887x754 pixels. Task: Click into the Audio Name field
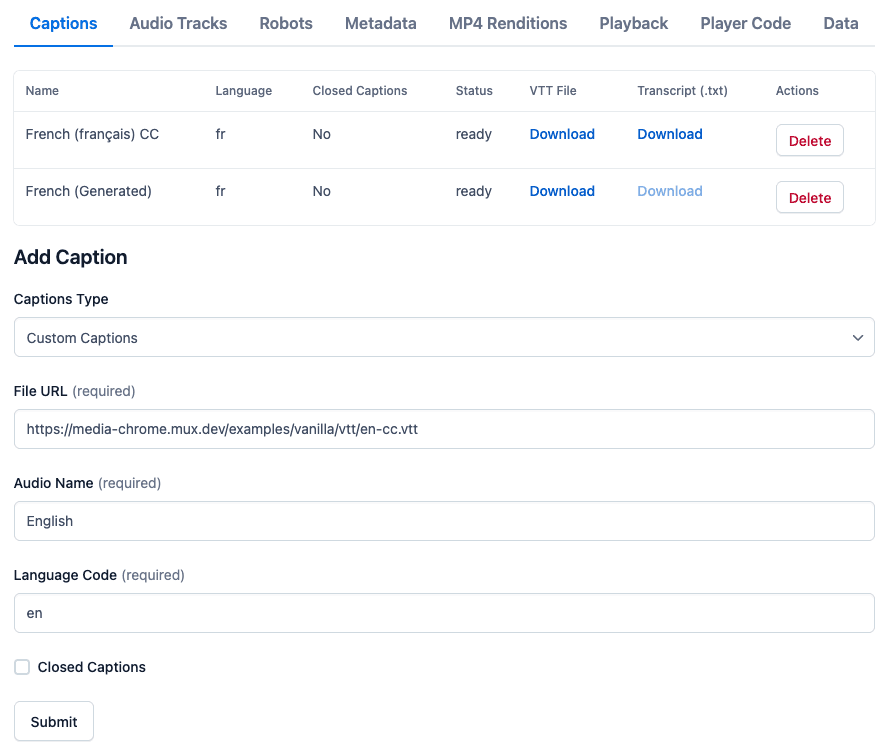444,521
